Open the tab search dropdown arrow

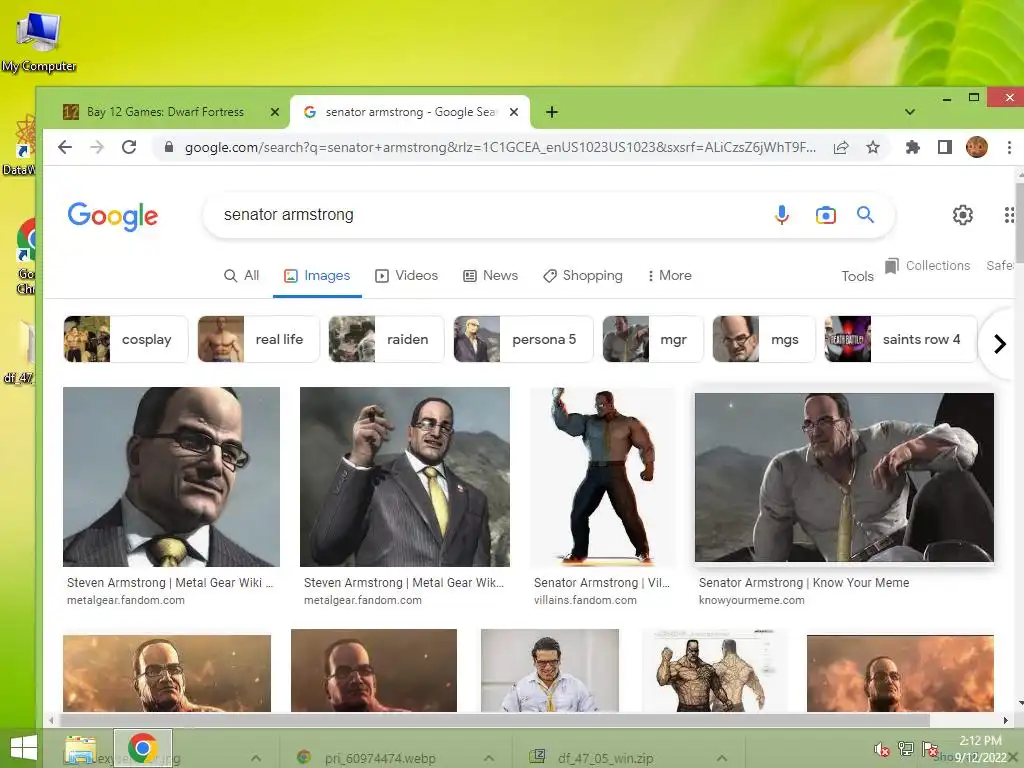[910, 112]
